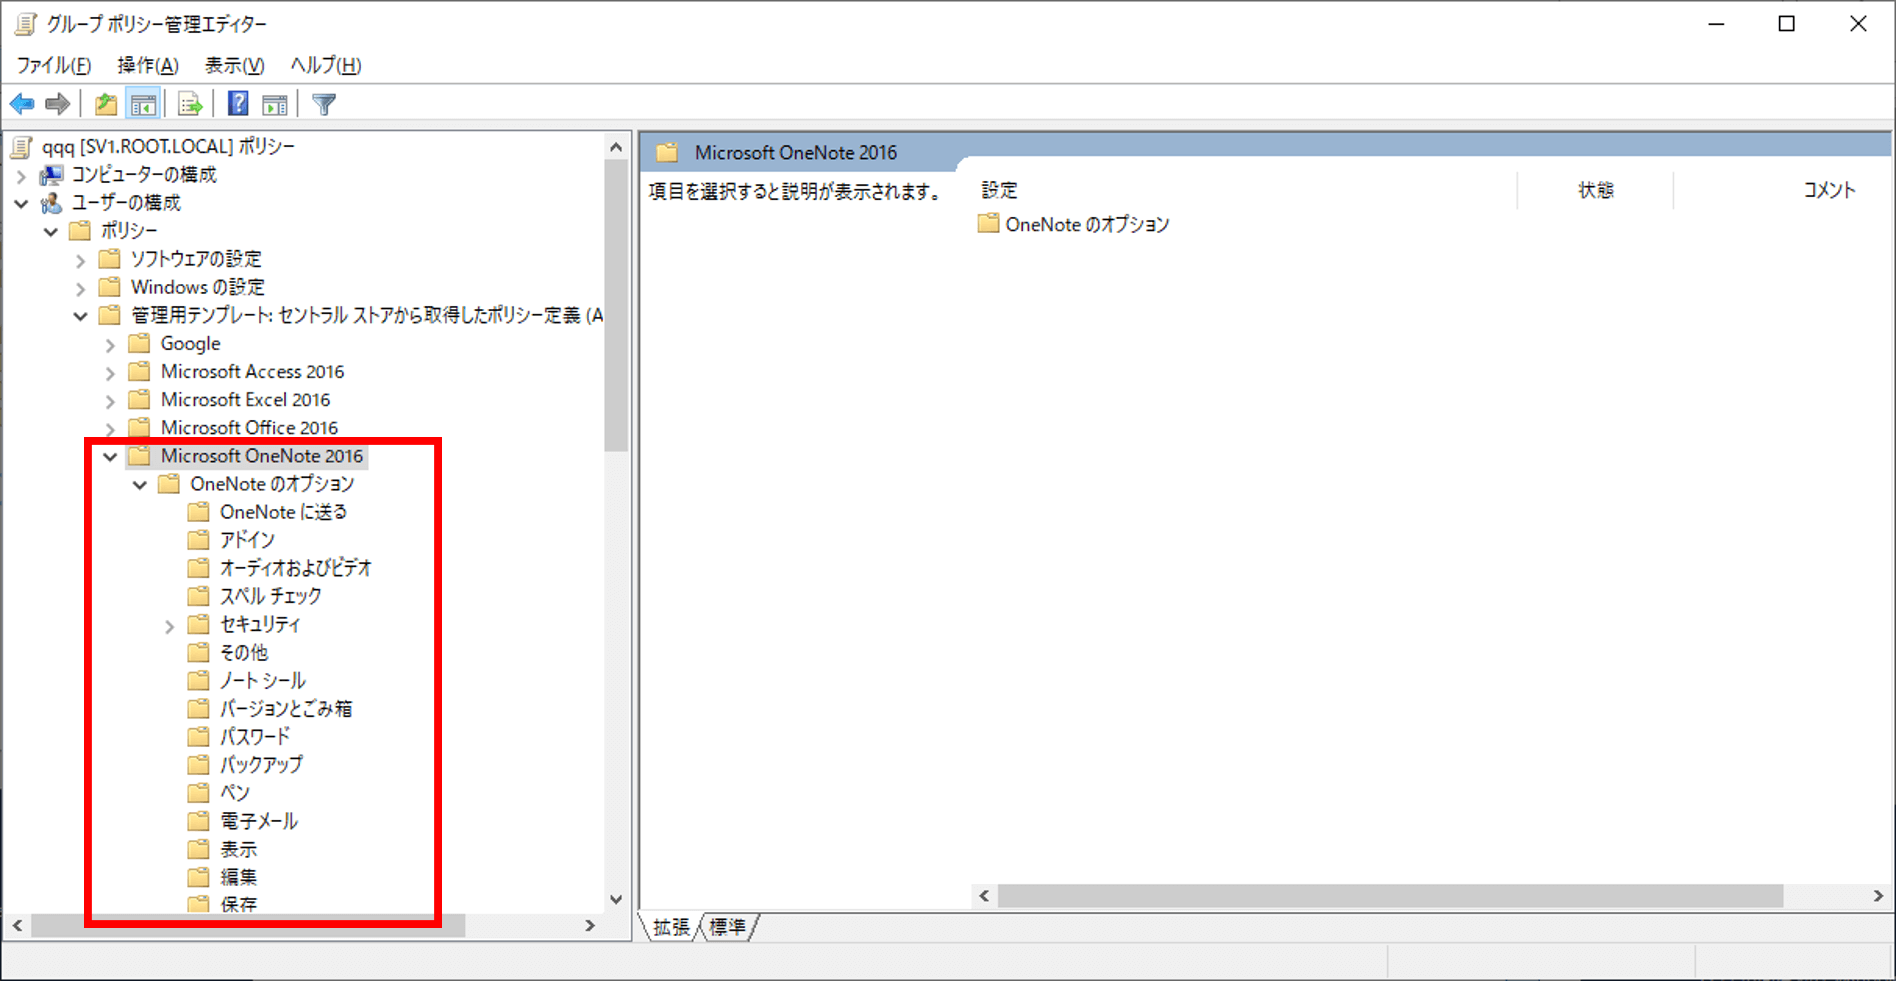Viewport: 1896px width, 981px height.
Task: Click the qqq policy root scroll icon
Action: (22, 147)
